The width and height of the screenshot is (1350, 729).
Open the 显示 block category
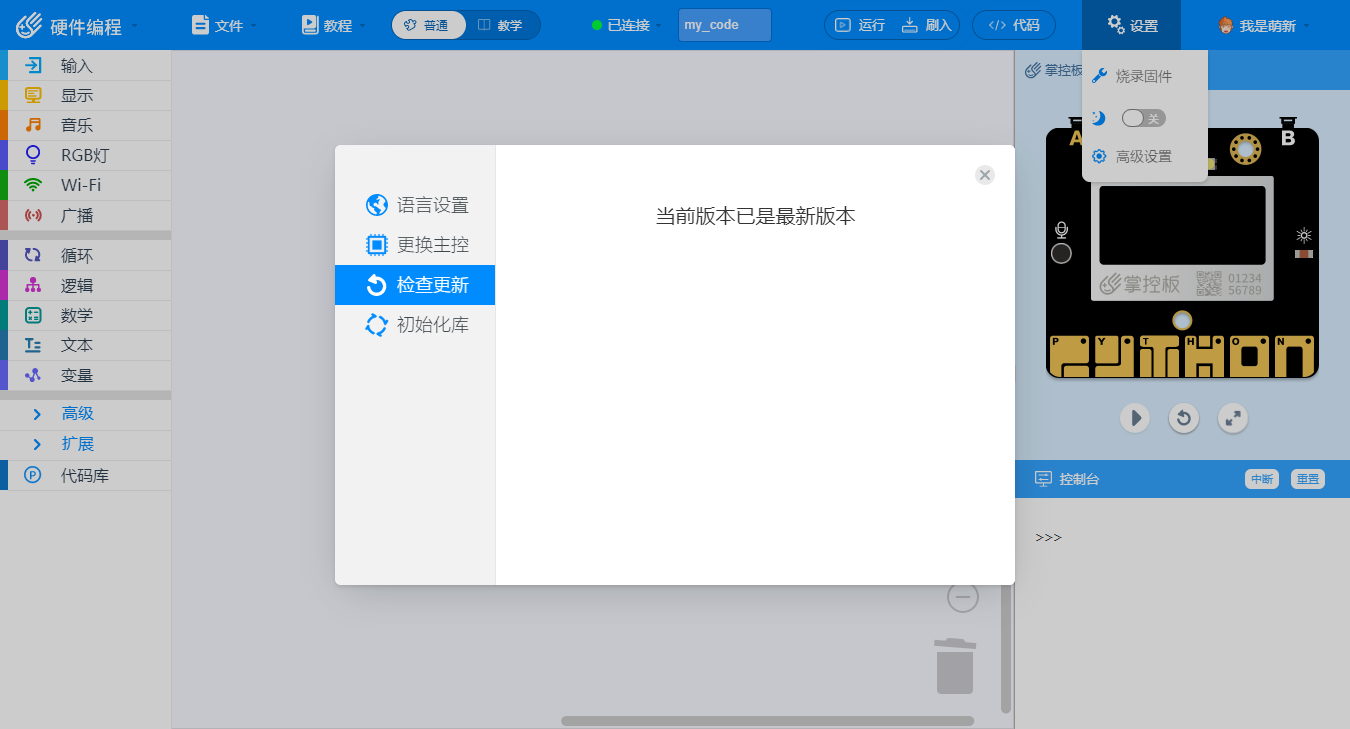pos(86,96)
